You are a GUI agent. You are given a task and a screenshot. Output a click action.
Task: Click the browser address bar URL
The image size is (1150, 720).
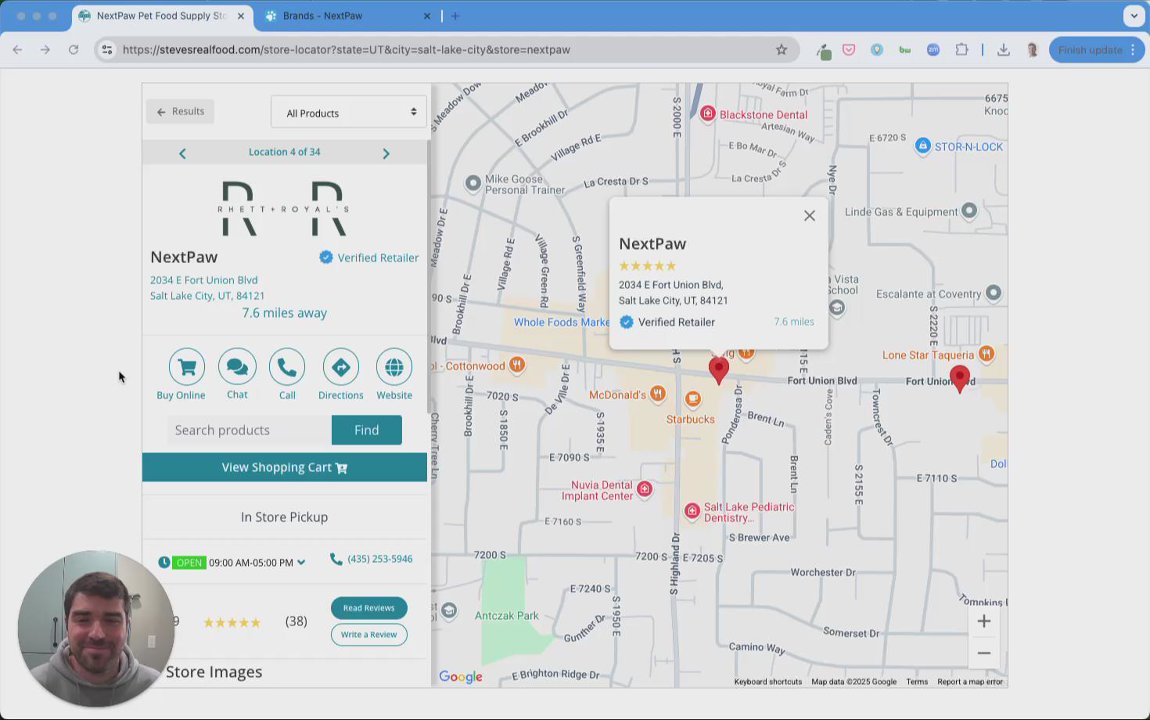tap(346, 50)
